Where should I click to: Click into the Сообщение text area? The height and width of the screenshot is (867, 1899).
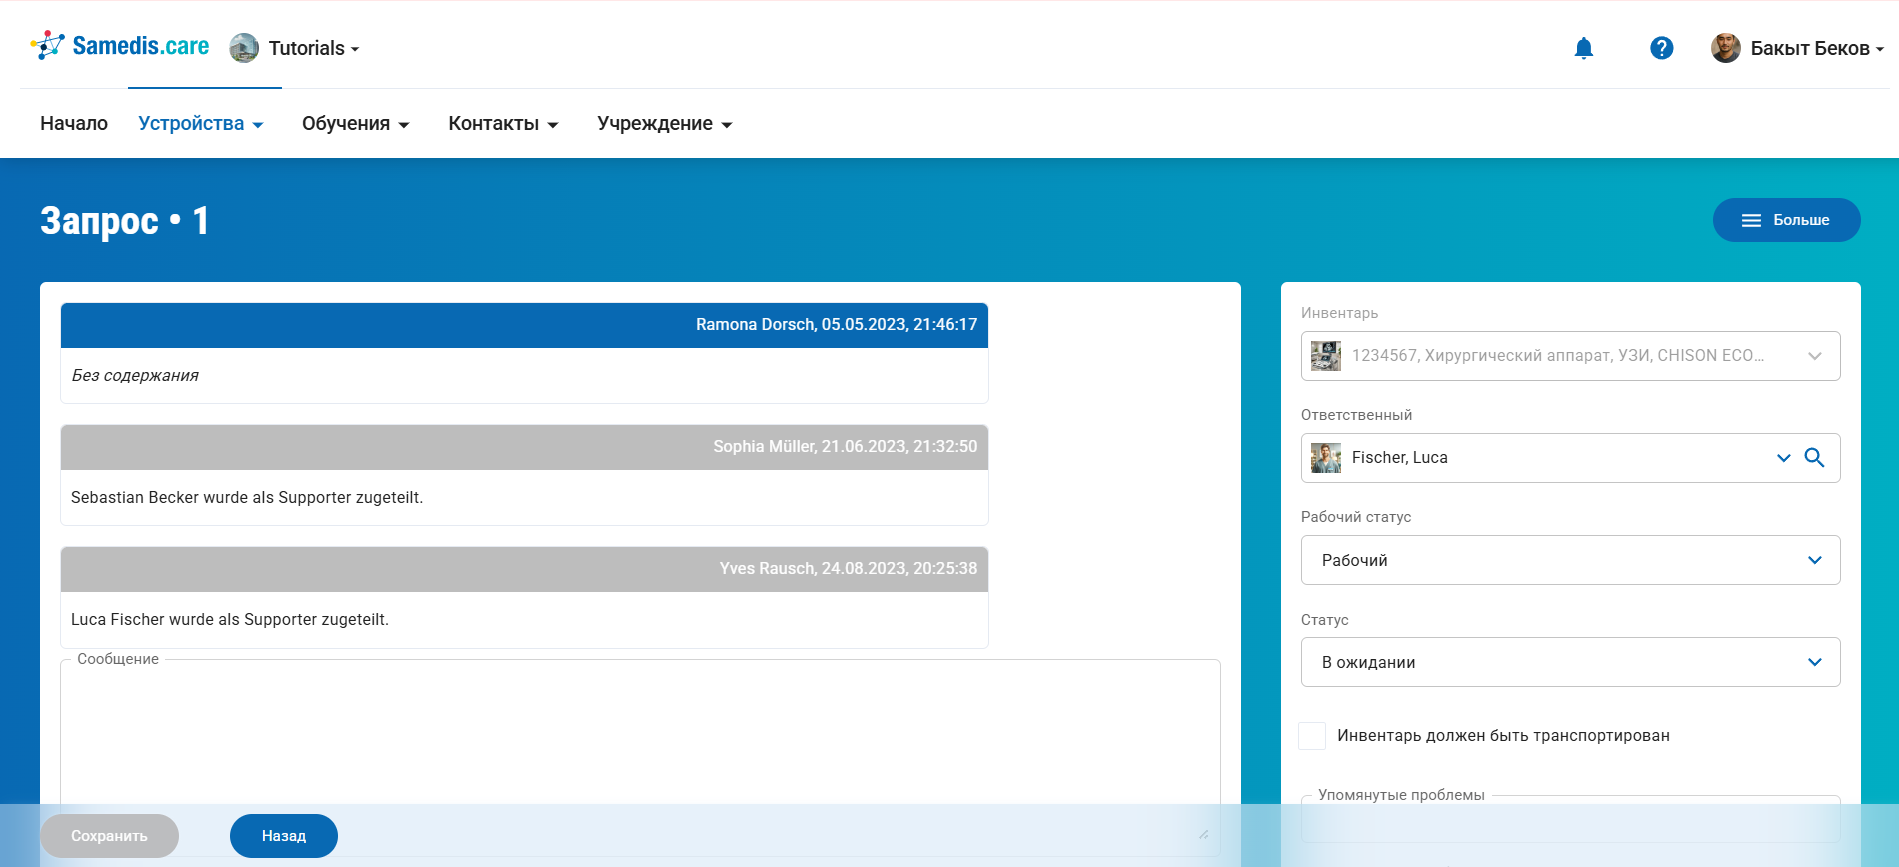click(640, 740)
